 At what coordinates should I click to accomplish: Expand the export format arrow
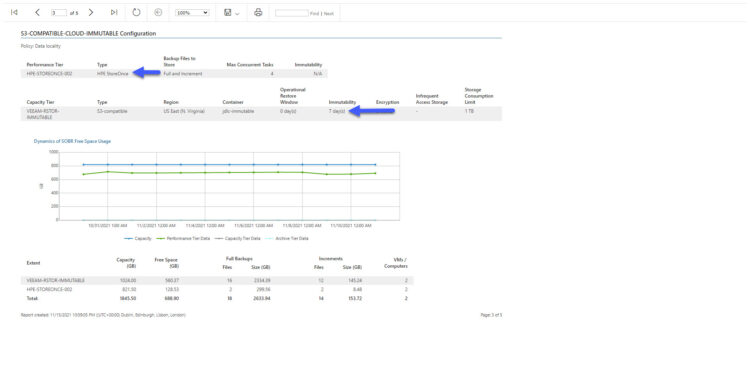237,13
